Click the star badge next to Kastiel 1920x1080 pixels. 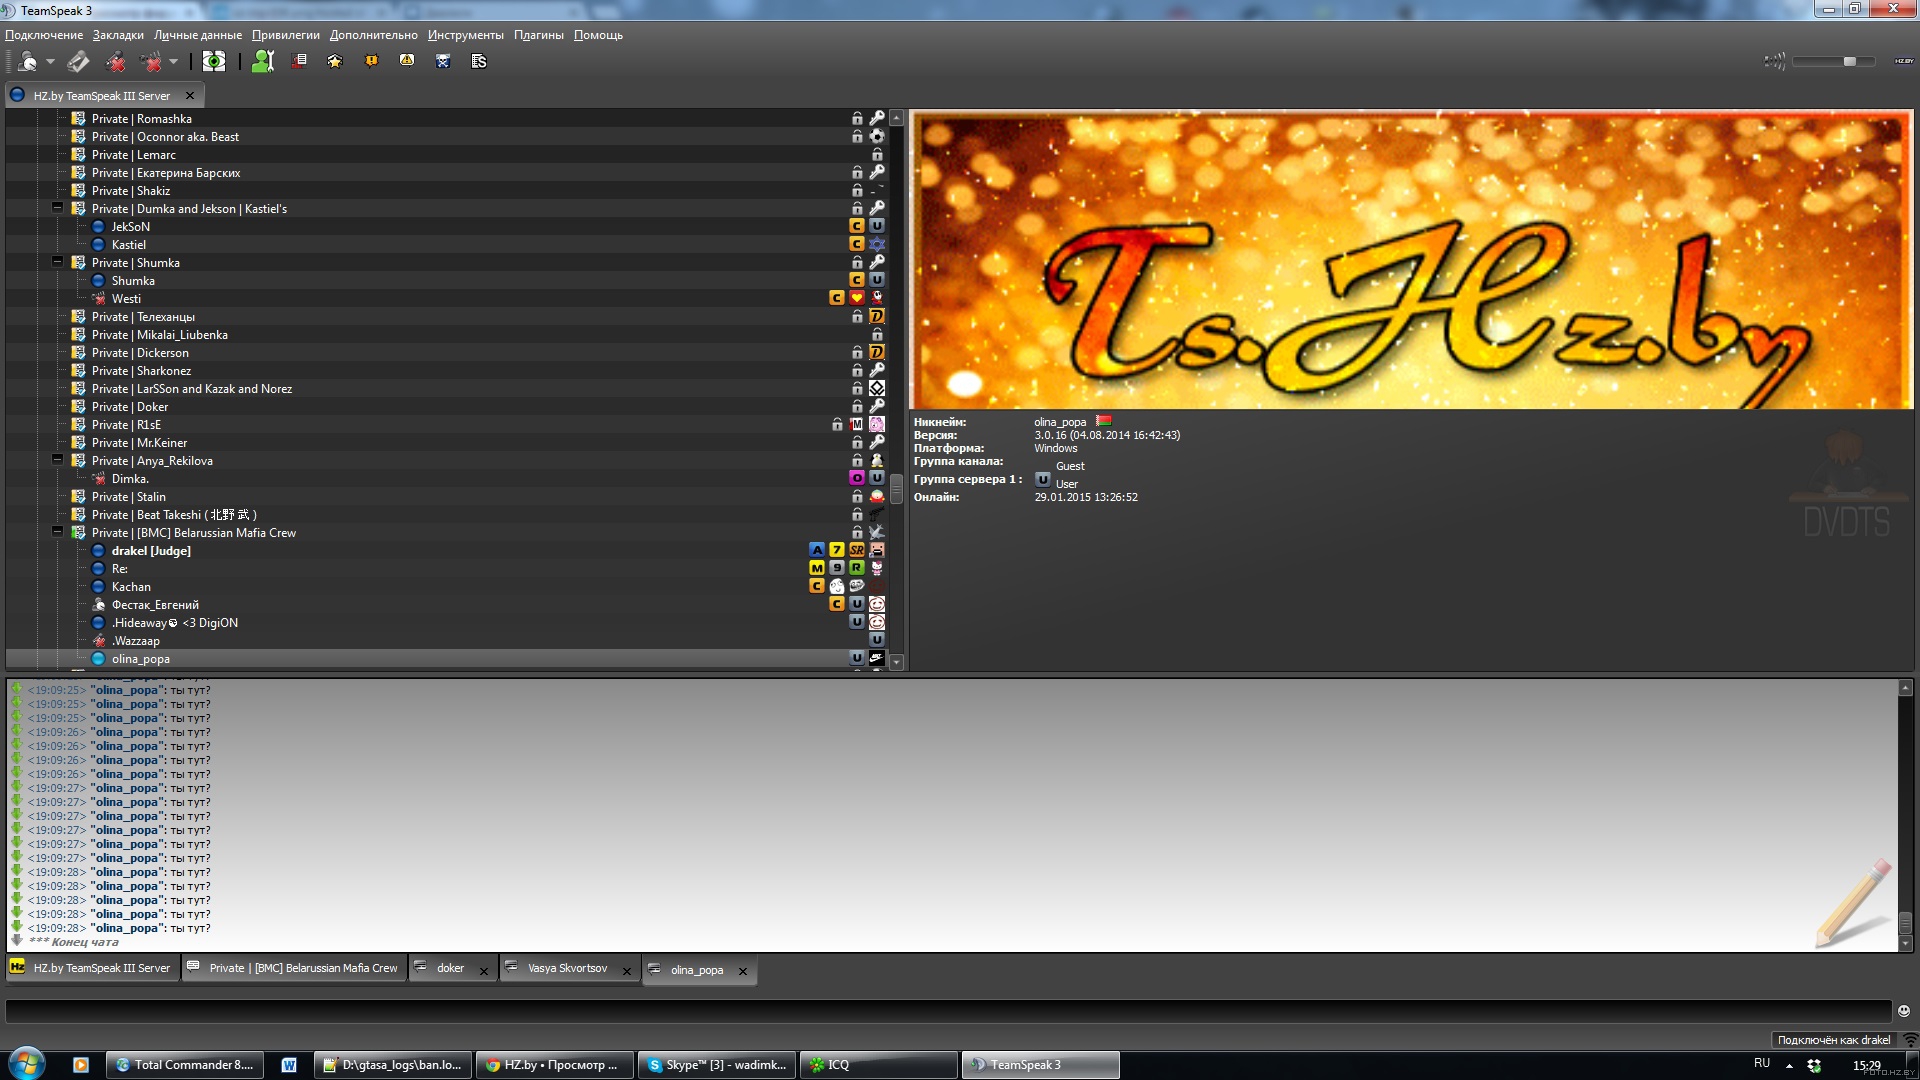pyautogui.click(x=877, y=244)
